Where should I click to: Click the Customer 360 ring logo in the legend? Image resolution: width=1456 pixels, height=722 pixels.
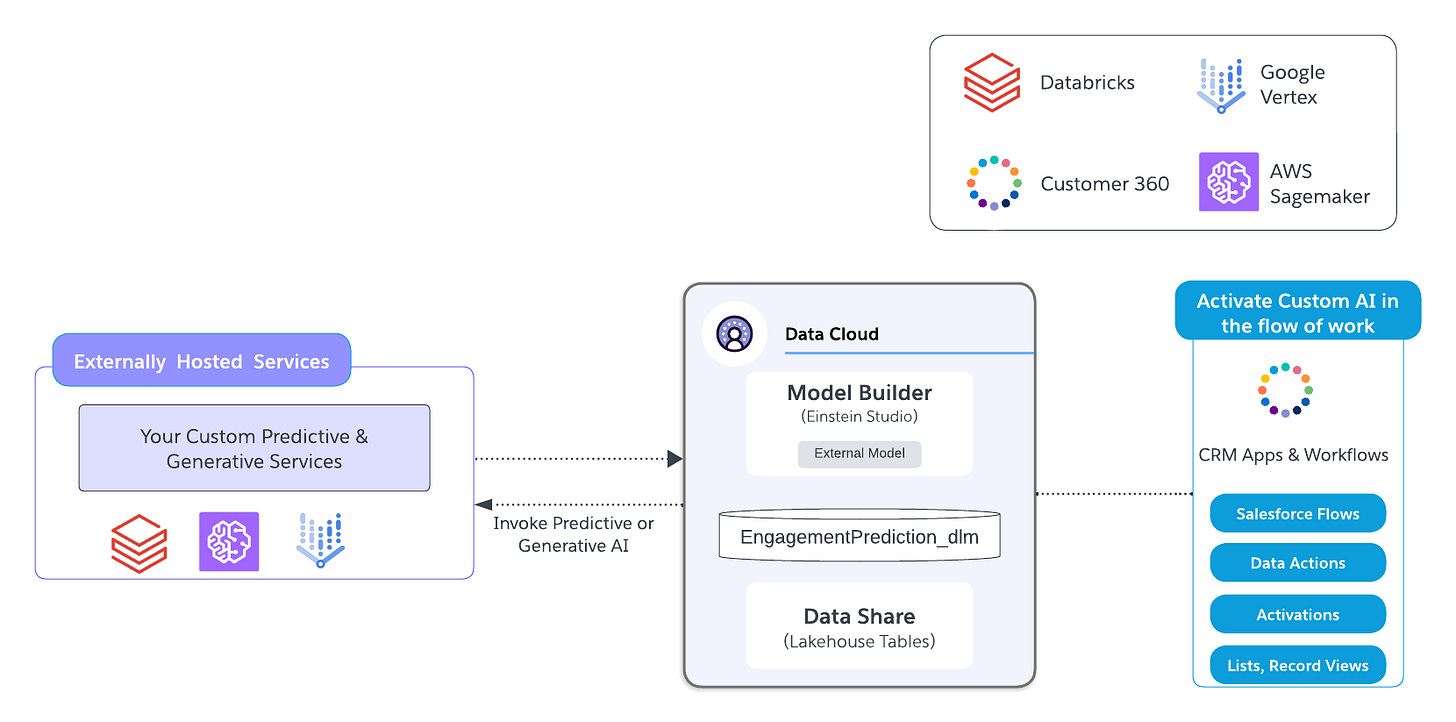click(994, 183)
